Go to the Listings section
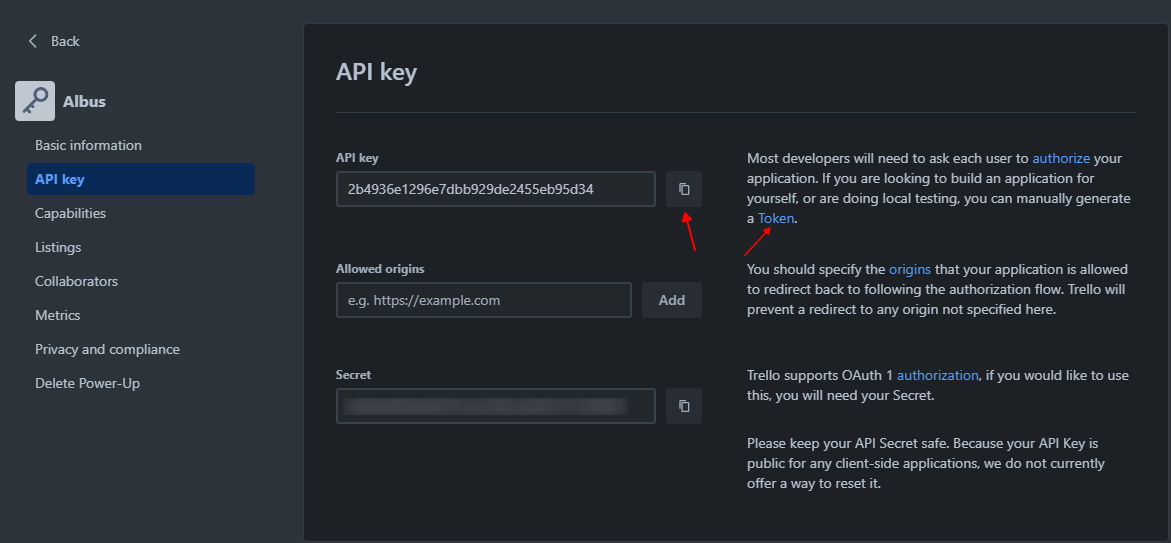This screenshot has width=1171, height=543. click(x=58, y=247)
